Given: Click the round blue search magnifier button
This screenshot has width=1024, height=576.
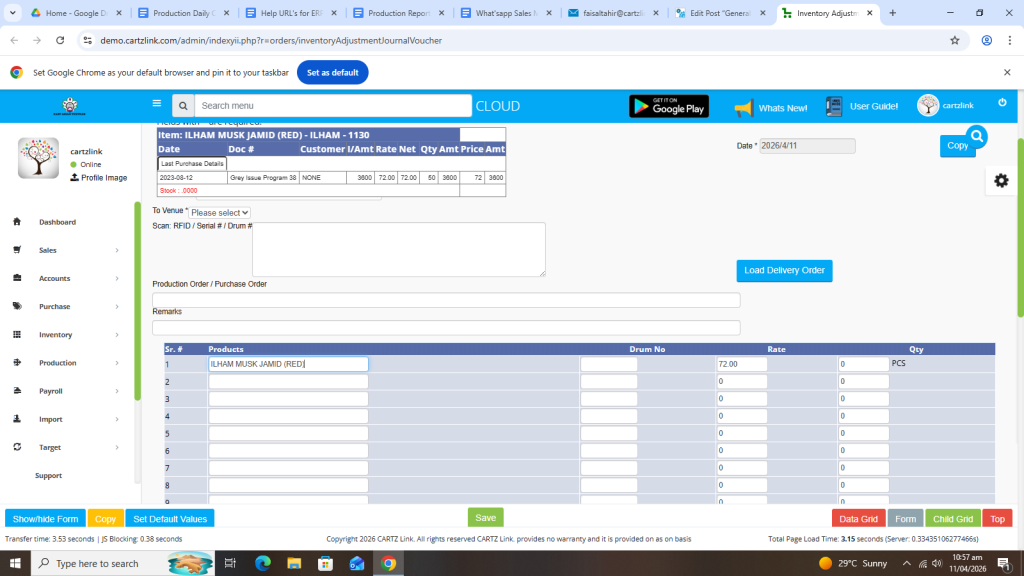Looking at the screenshot, I should point(977,137).
